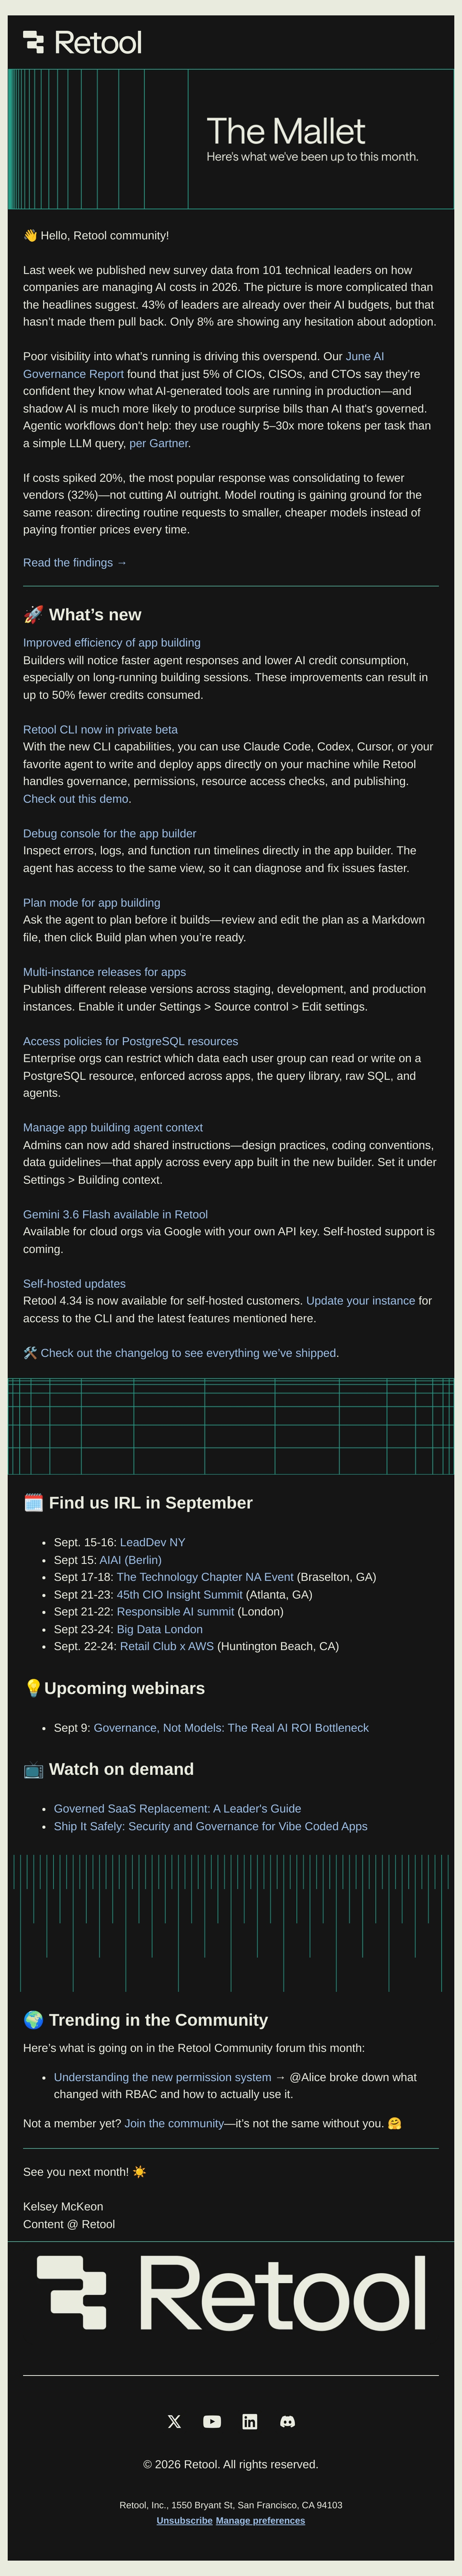Image resolution: width=462 pixels, height=2576 pixels.
Task: Open the June AI Governance Report link
Action: coord(203,365)
